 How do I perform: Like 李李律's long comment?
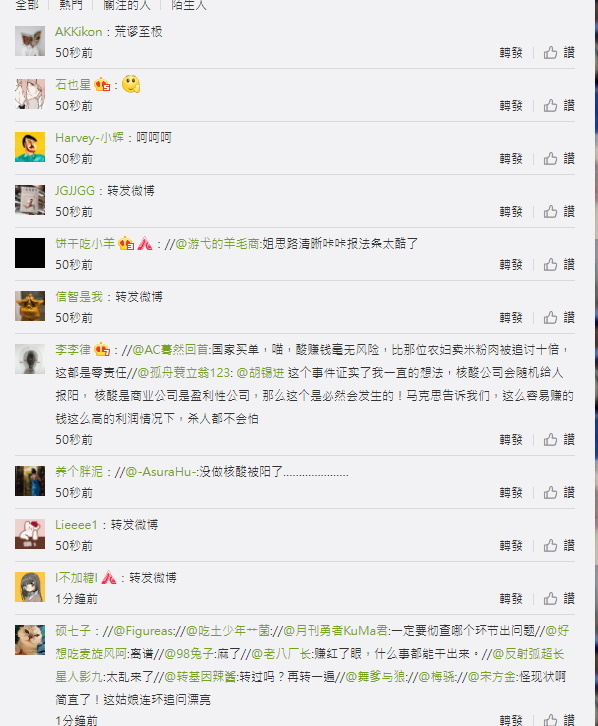[x=550, y=439]
